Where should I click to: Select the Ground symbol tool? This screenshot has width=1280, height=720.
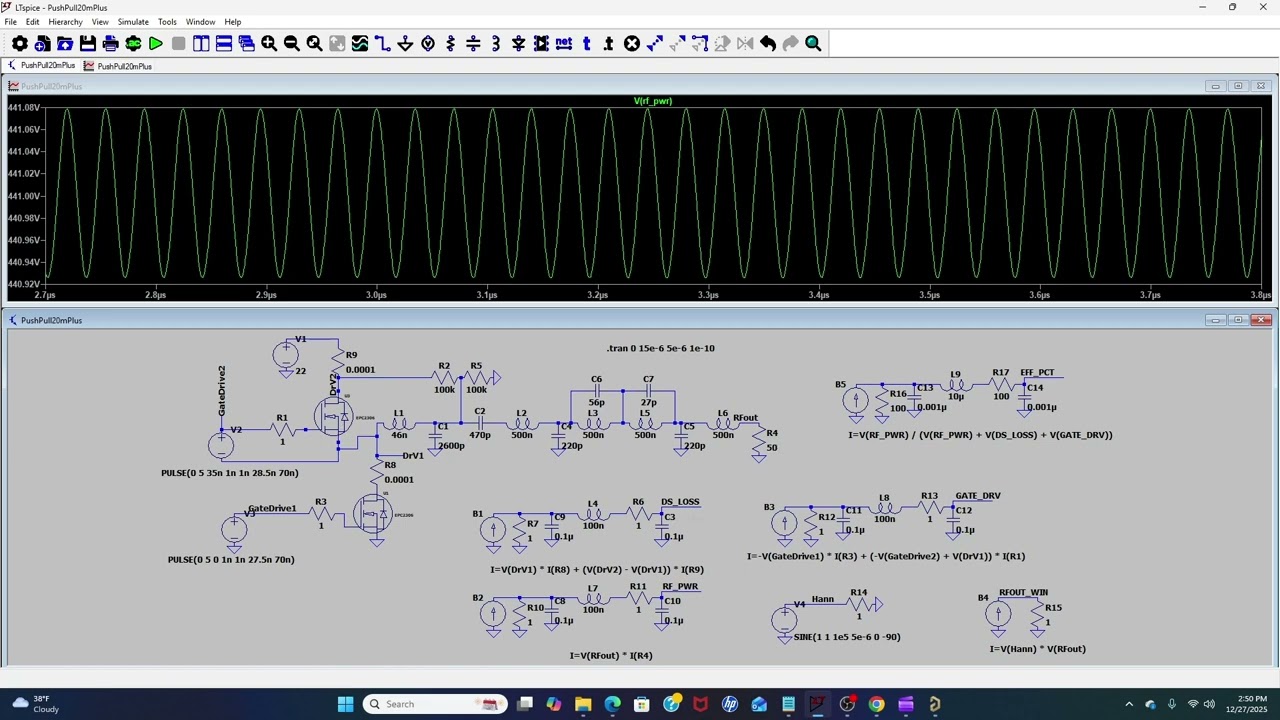(x=405, y=43)
